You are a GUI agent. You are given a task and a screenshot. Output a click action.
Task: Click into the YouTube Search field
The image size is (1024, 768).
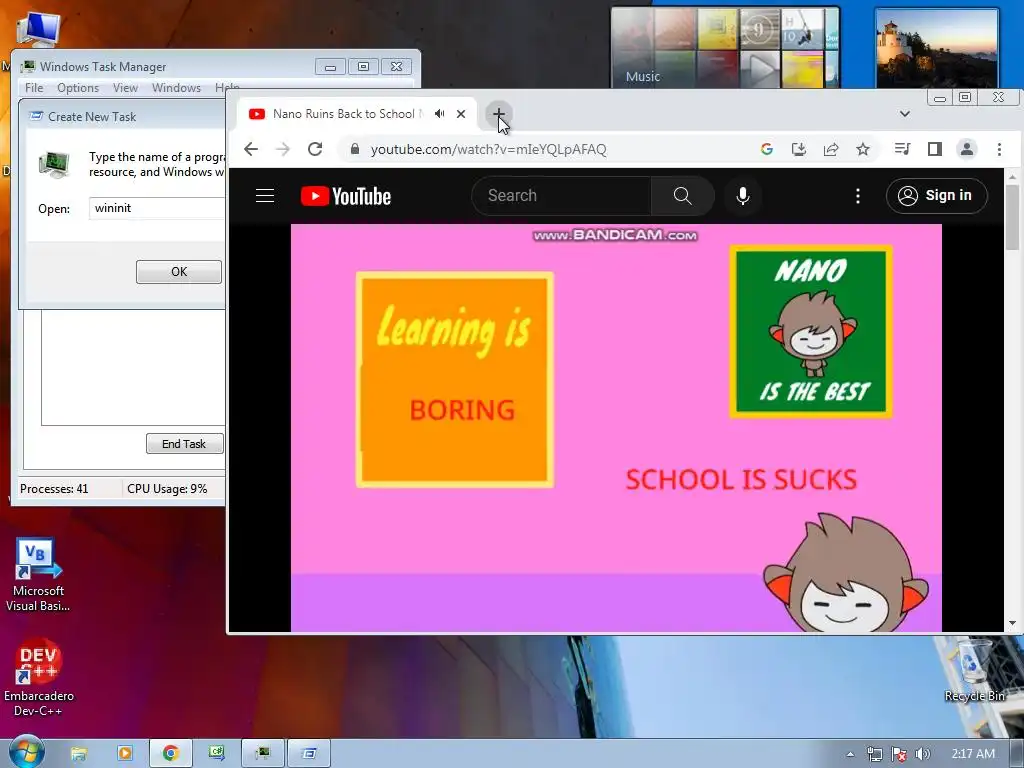tap(562, 195)
